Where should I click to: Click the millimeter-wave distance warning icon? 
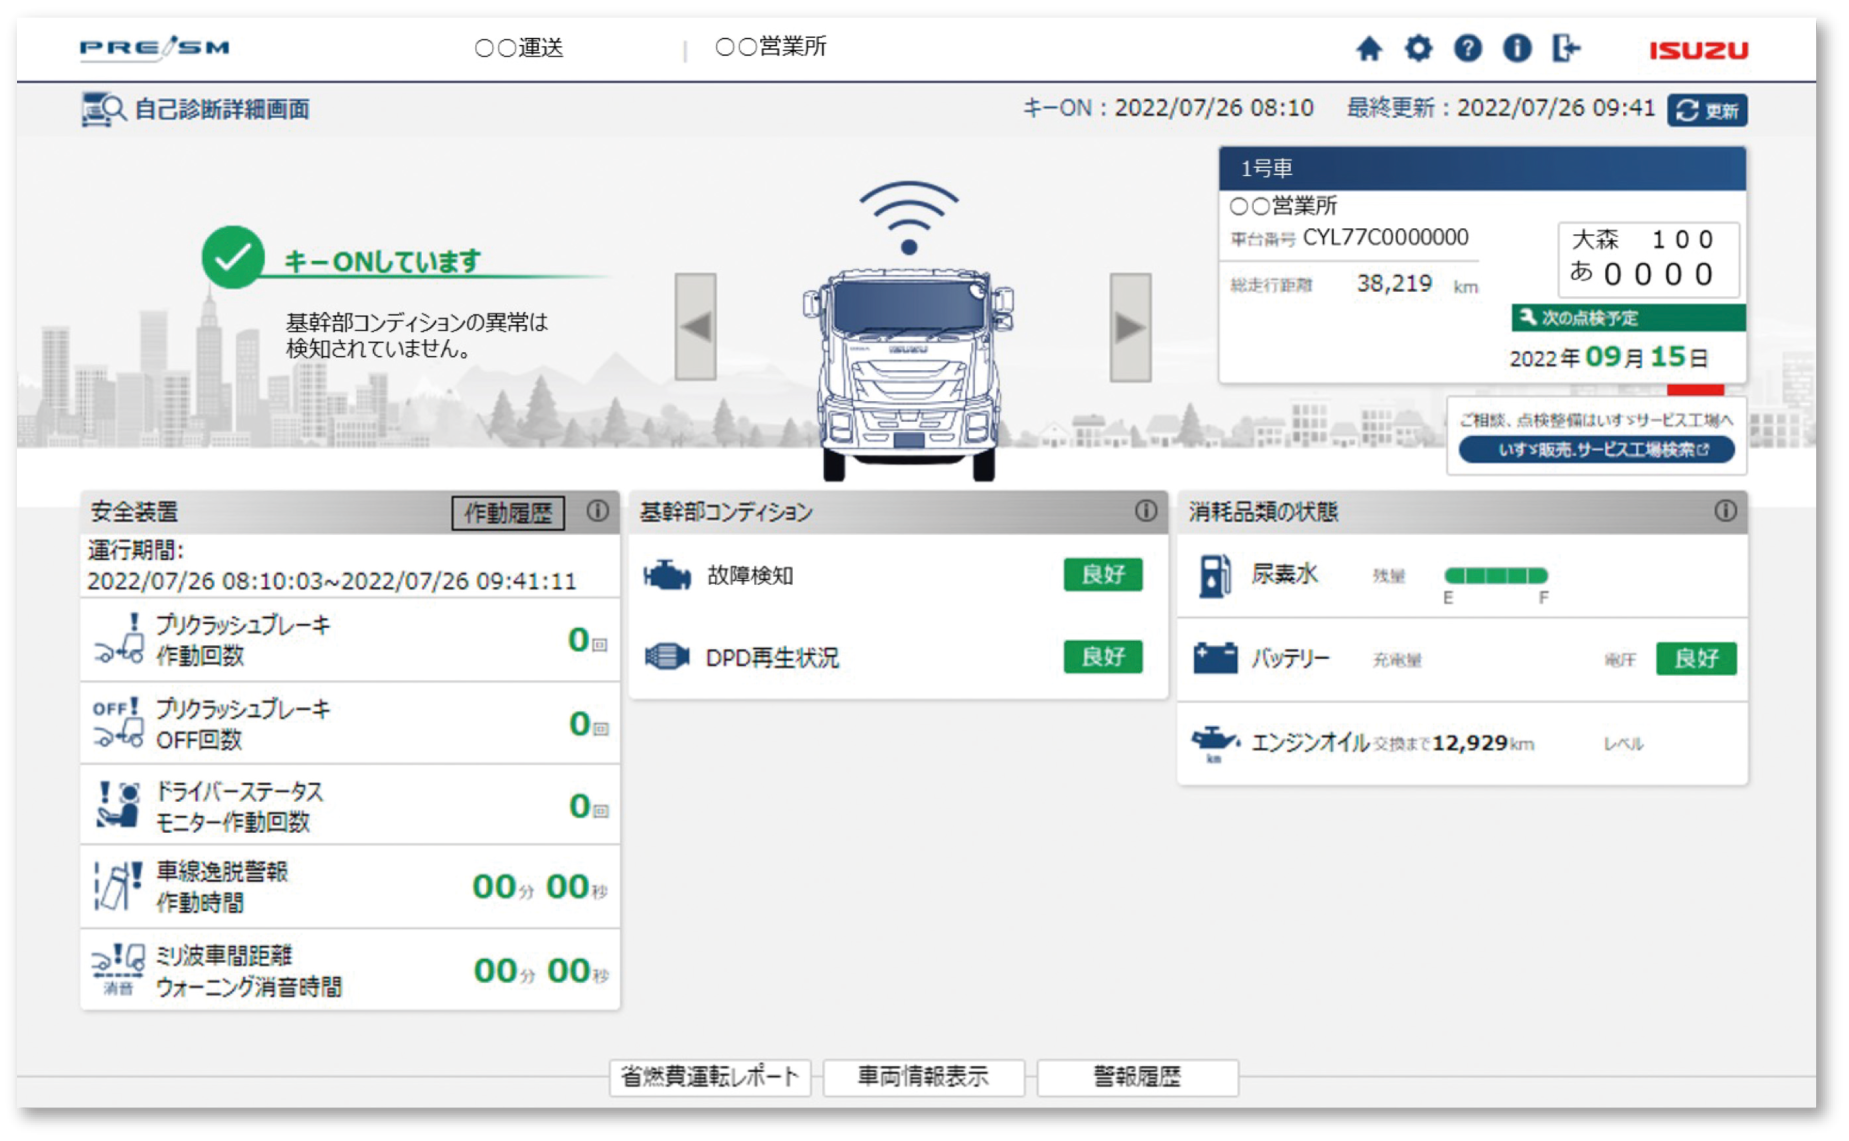click(x=118, y=970)
